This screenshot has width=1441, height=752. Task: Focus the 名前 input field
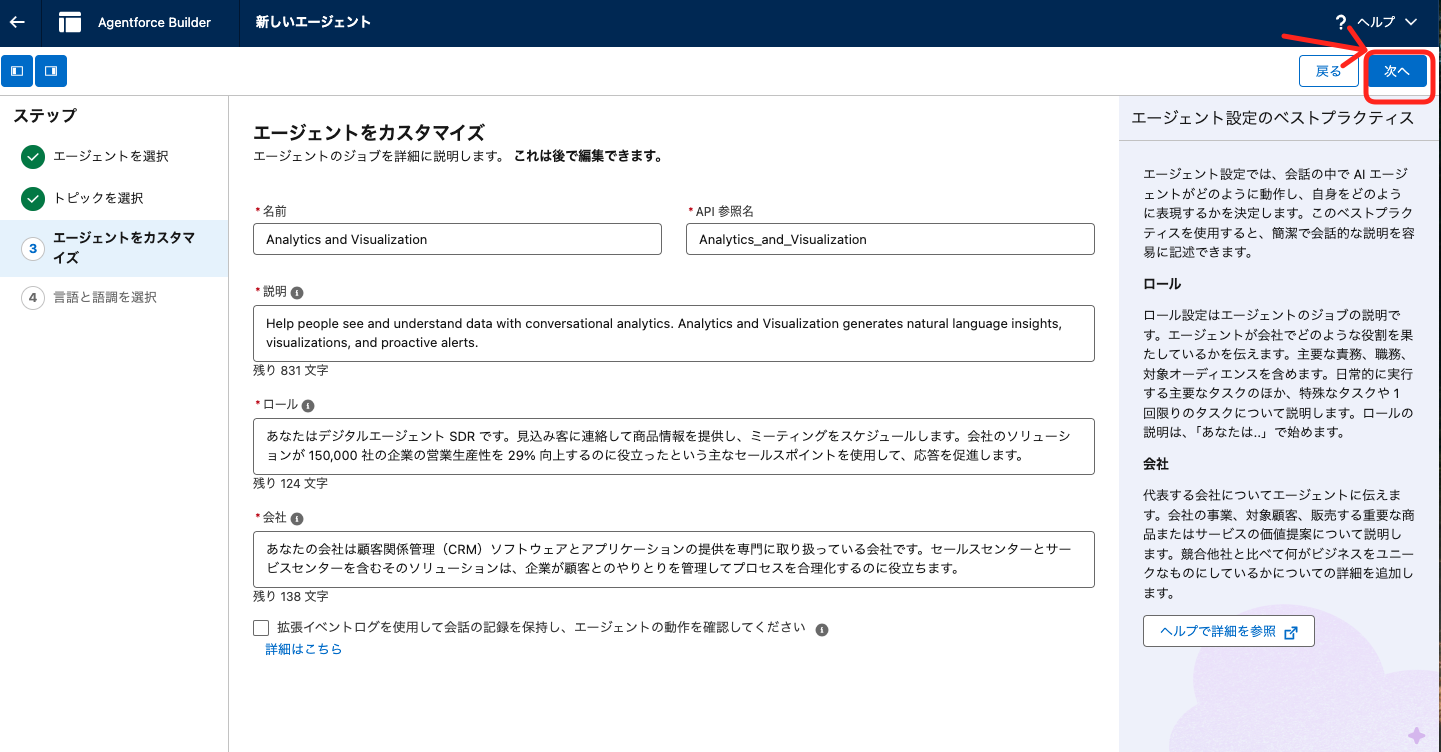tap(458, 239)
